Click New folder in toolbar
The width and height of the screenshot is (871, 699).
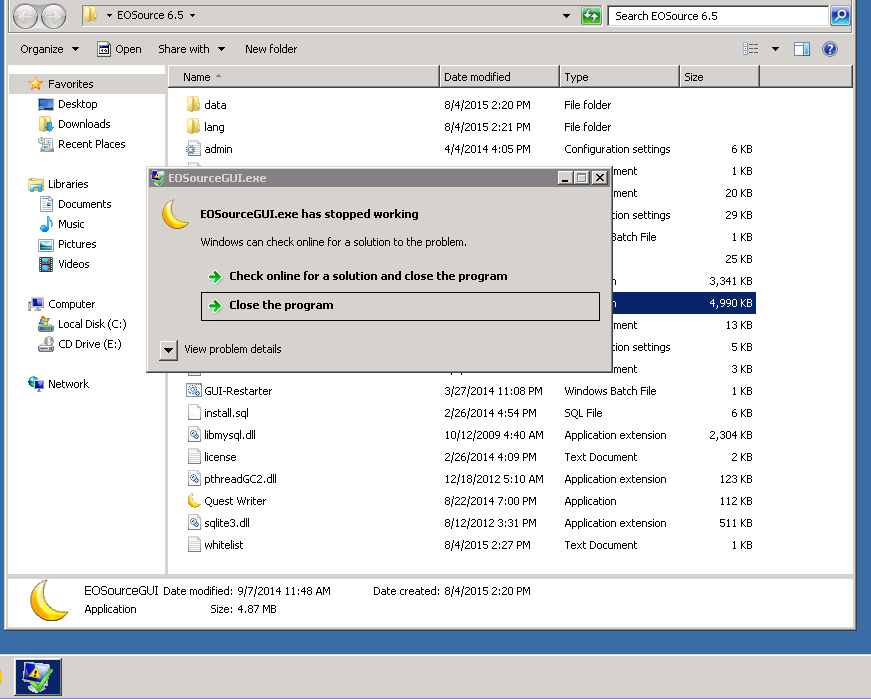(x=271, y=49)
